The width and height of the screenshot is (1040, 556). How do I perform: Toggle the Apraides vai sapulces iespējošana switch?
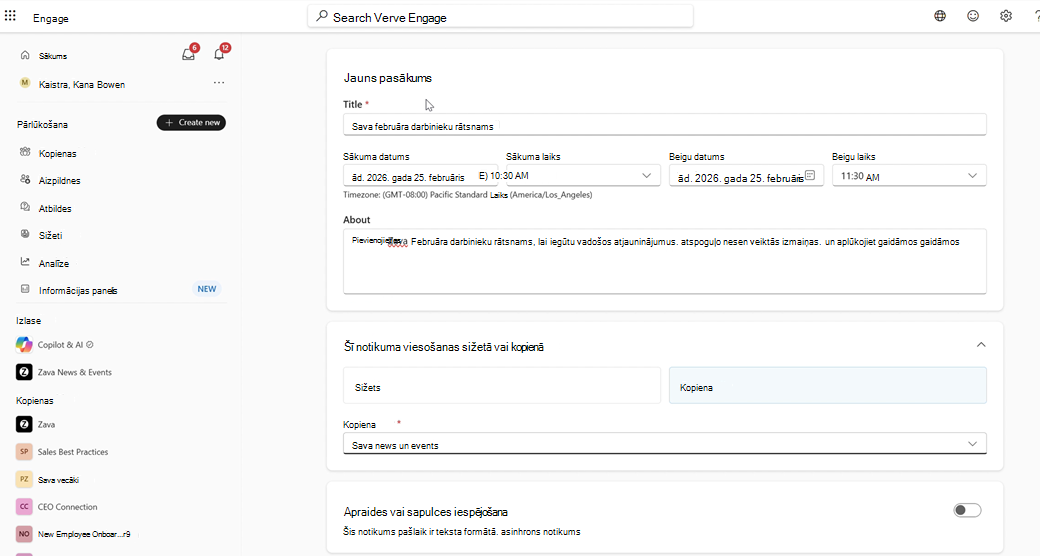pyautogui.click(x=967, y=510)
